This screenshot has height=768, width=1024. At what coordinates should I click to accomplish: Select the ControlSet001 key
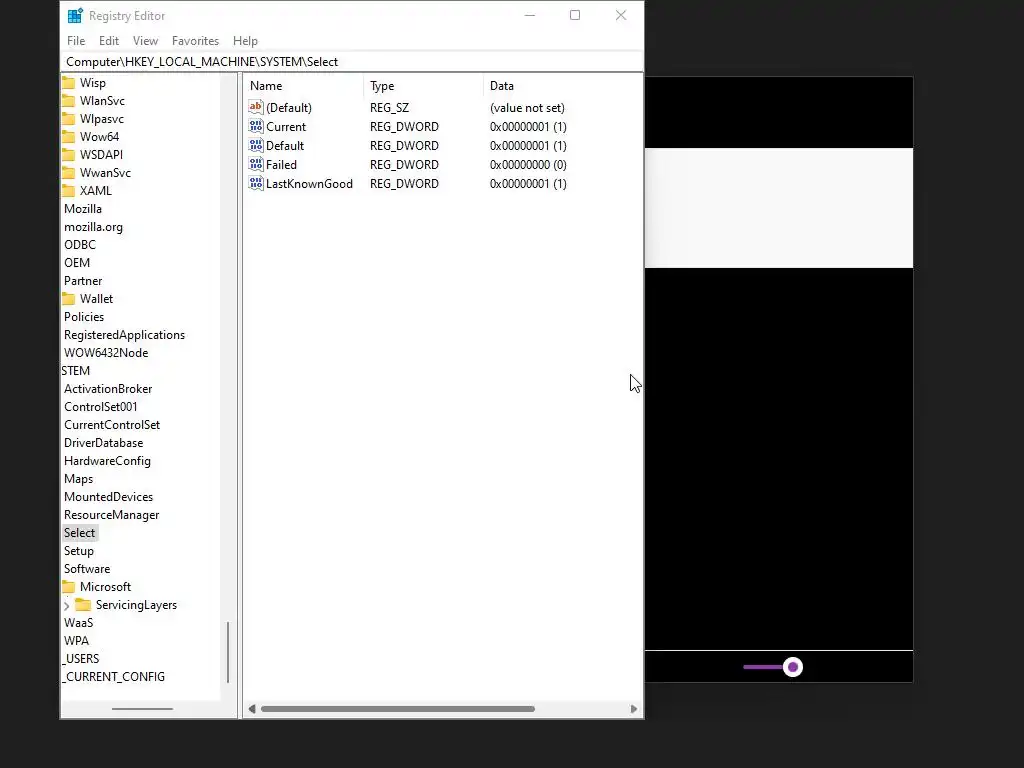[x=101, y=406]
